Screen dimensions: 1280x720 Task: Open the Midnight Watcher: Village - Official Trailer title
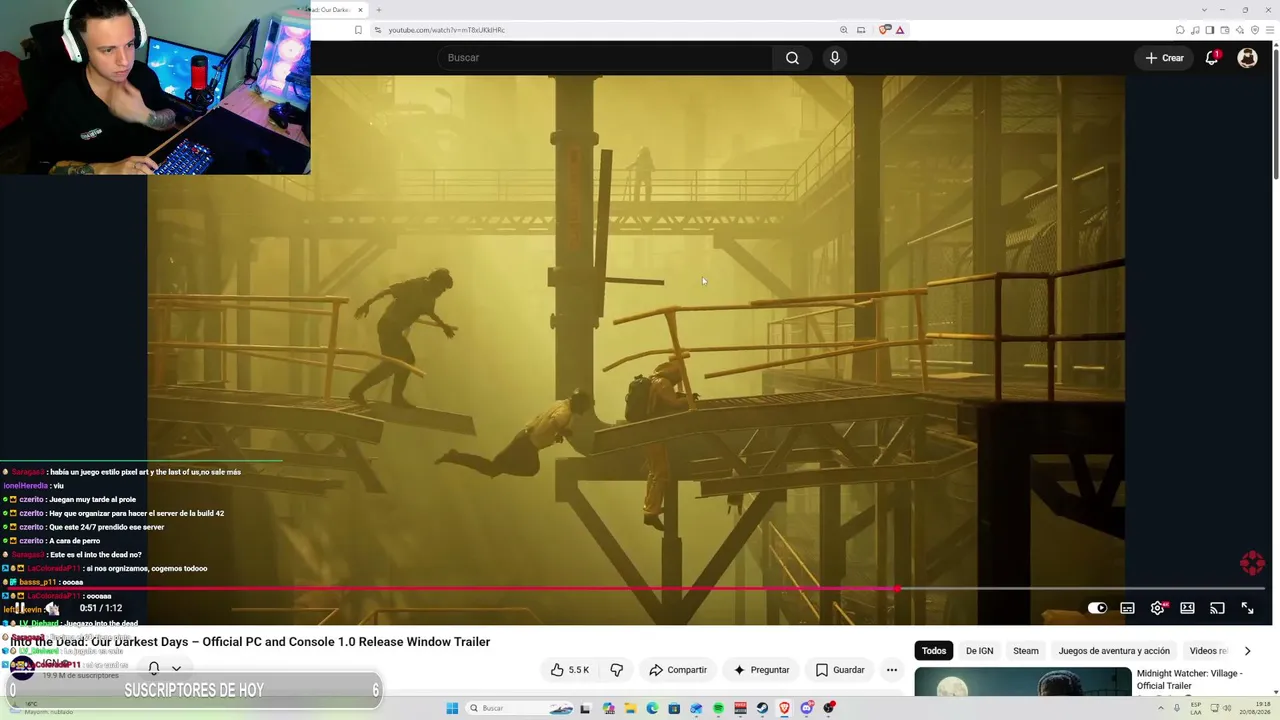(x=1190, y=680)
